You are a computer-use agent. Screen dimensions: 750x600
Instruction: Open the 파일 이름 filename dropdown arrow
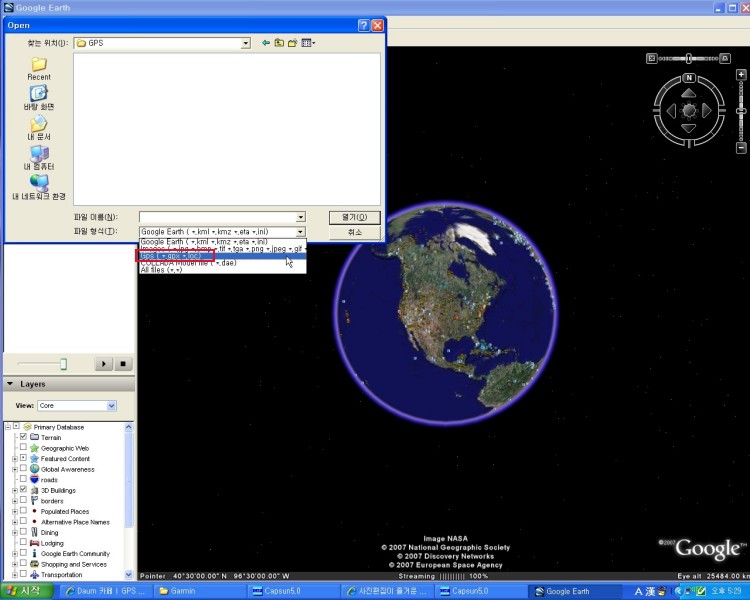pyautogui.click(x=300, y=217)
